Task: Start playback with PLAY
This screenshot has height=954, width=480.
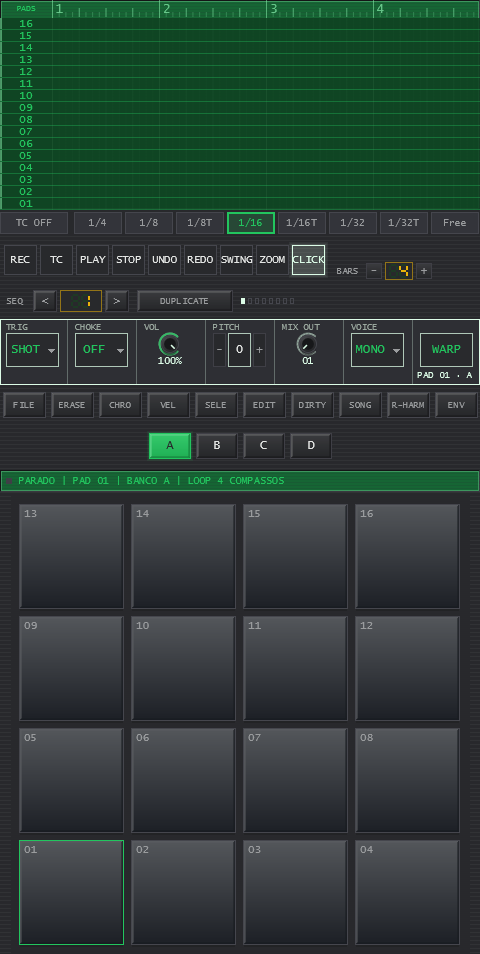Action: point(92,260)
